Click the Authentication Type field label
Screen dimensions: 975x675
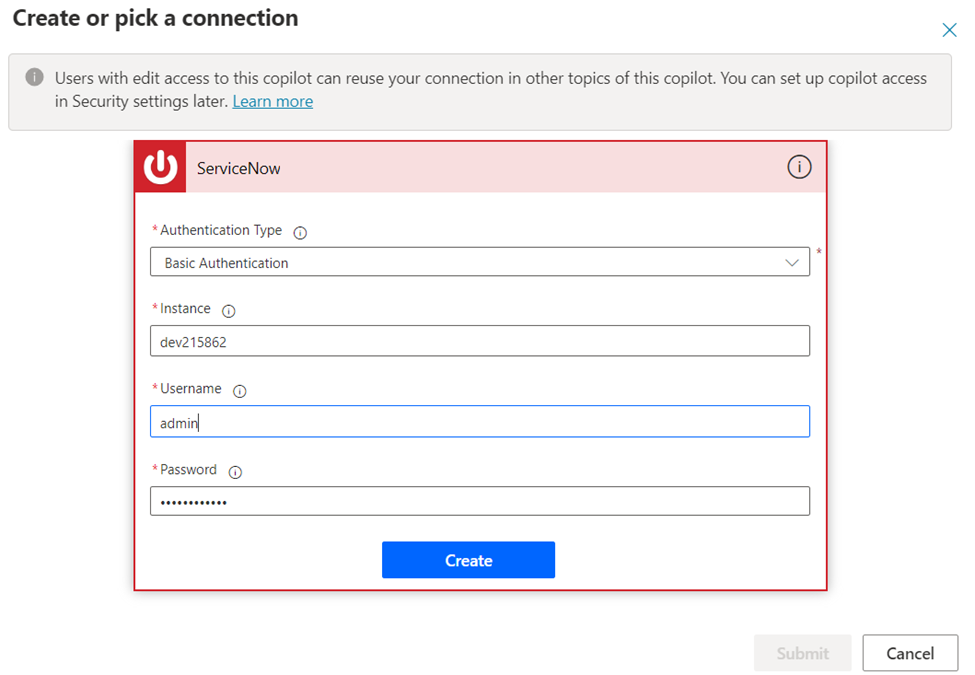click(220, 231)
